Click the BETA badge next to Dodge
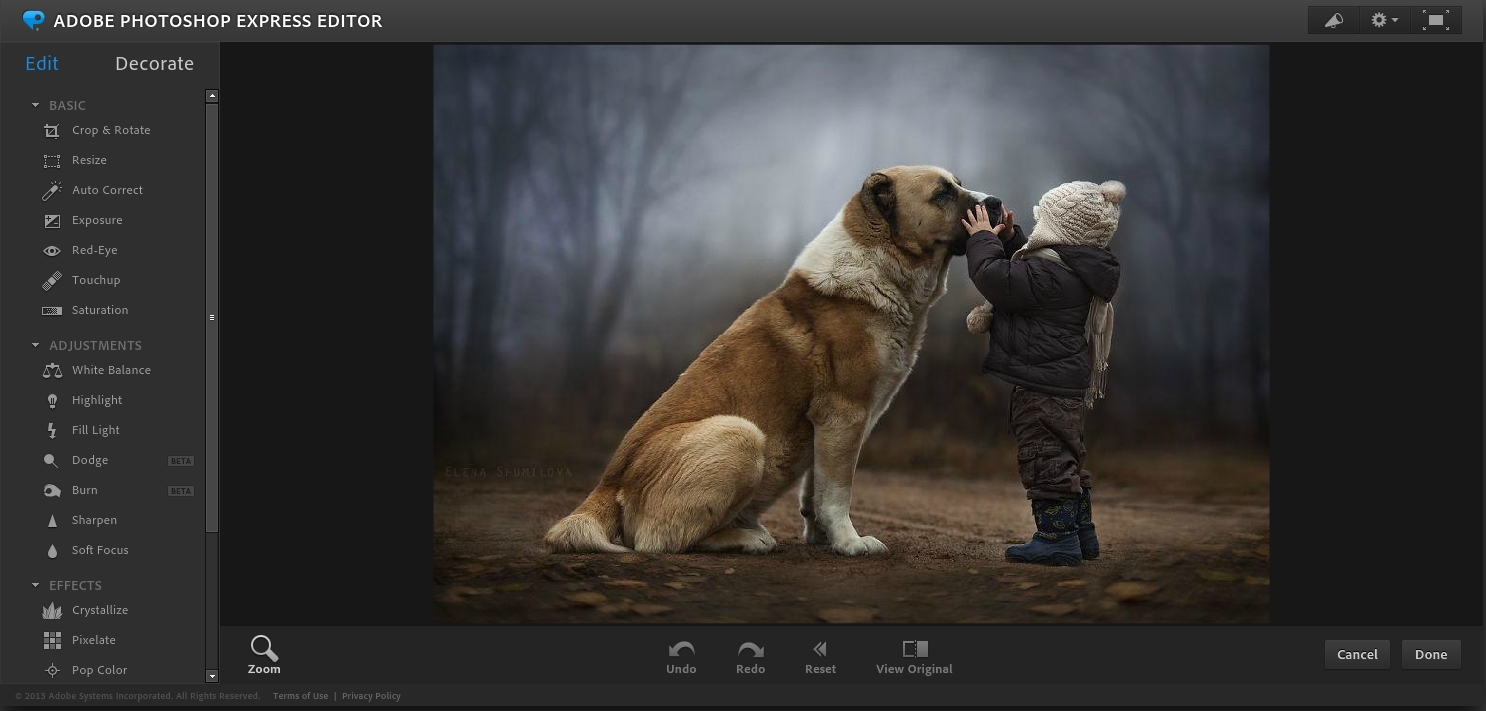The image size is (1486, 711). [x=181, y=461]
